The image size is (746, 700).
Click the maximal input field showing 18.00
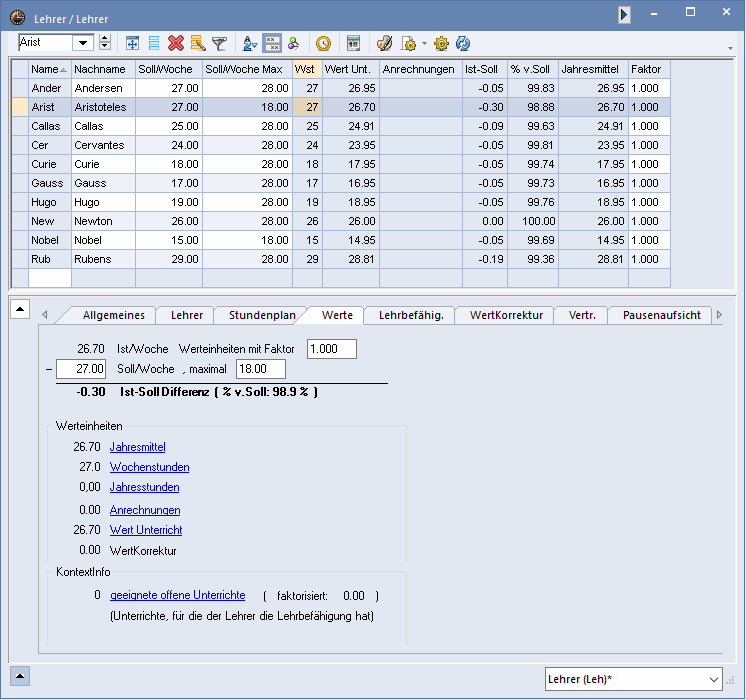point(261,369)
